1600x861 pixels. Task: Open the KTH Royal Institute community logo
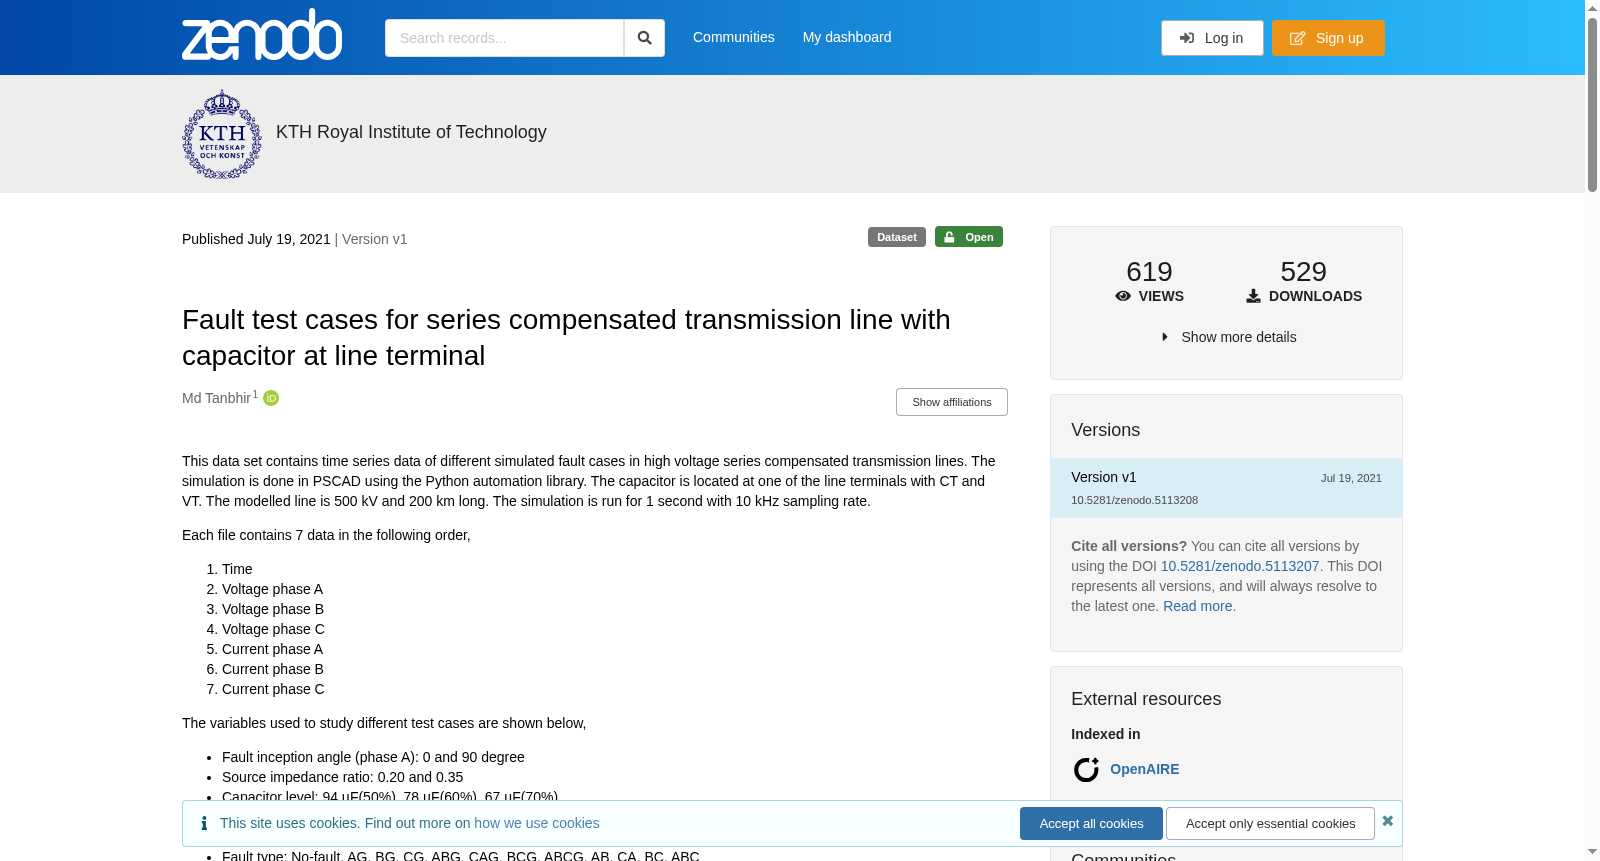click(x=222, y=134)
